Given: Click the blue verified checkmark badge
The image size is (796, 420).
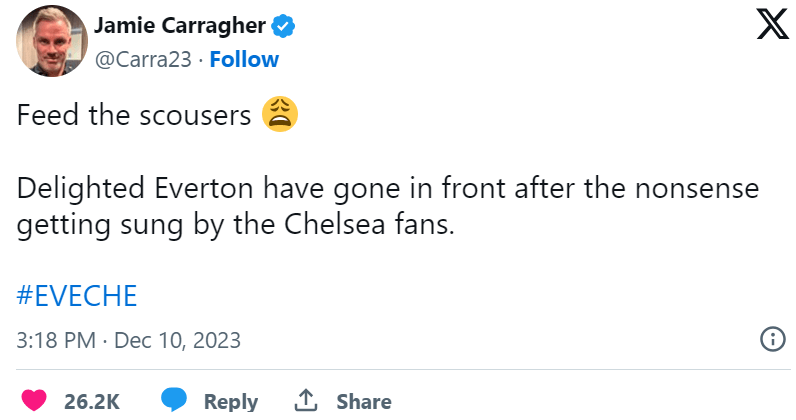Looking at the screenshot, I should click(x=284, y=27).
